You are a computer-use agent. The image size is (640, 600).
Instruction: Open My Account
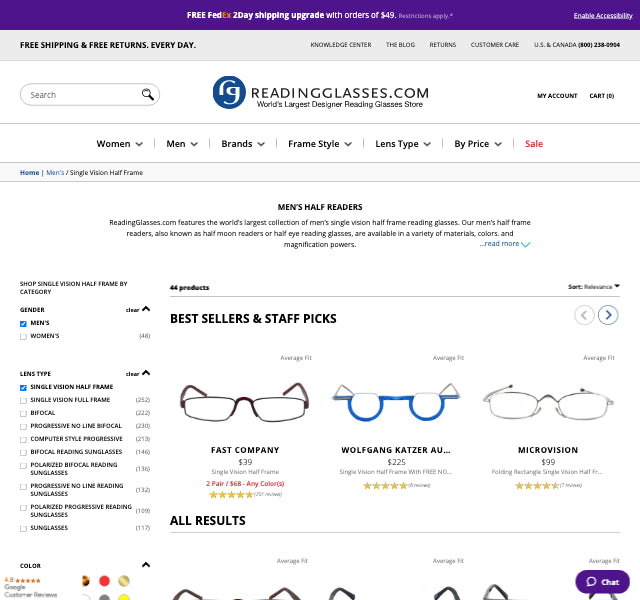tap(557, 96)
